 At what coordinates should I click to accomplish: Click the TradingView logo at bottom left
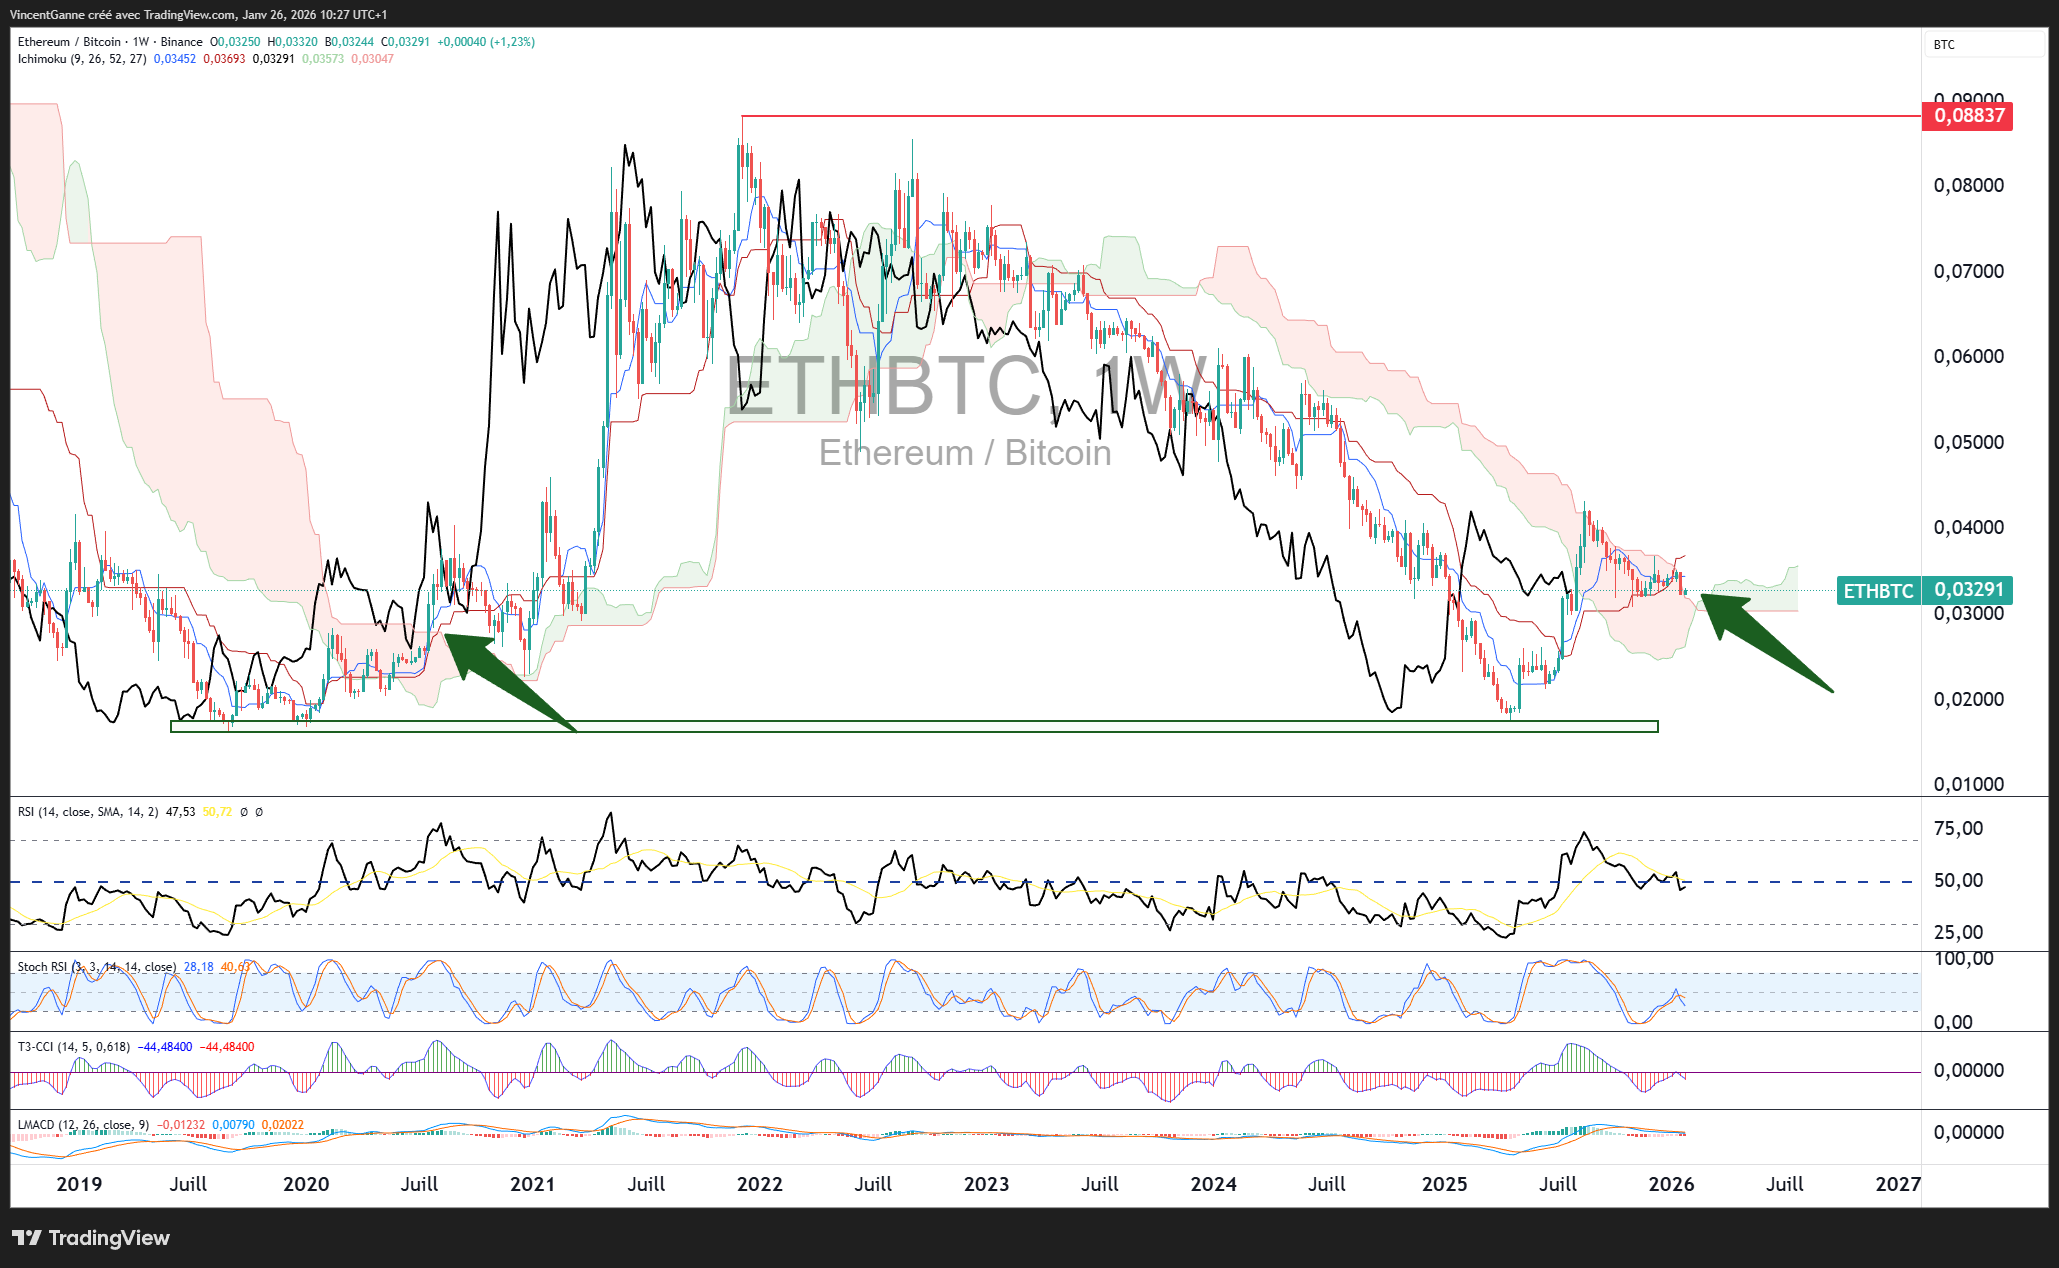[91, 1238]
